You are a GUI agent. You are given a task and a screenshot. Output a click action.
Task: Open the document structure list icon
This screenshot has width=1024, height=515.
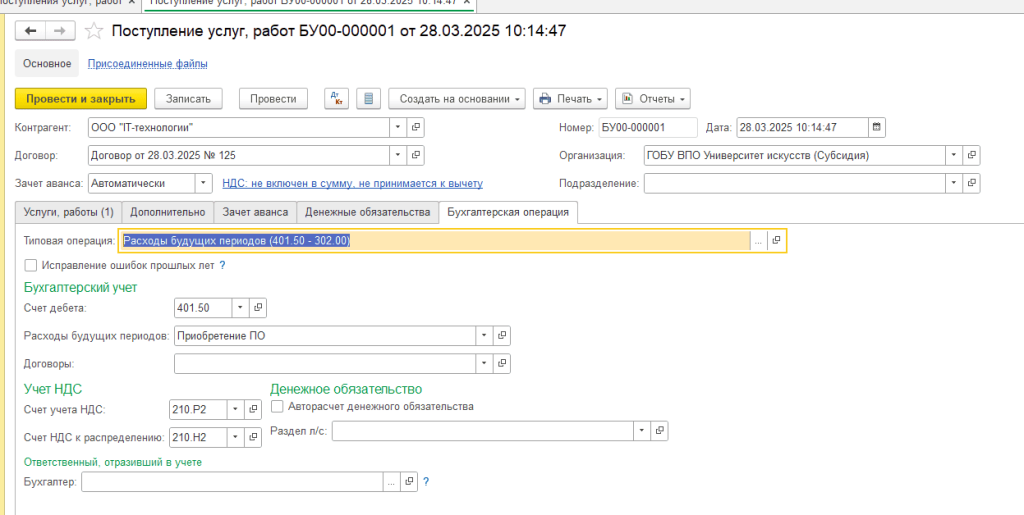tap(367, 98)
